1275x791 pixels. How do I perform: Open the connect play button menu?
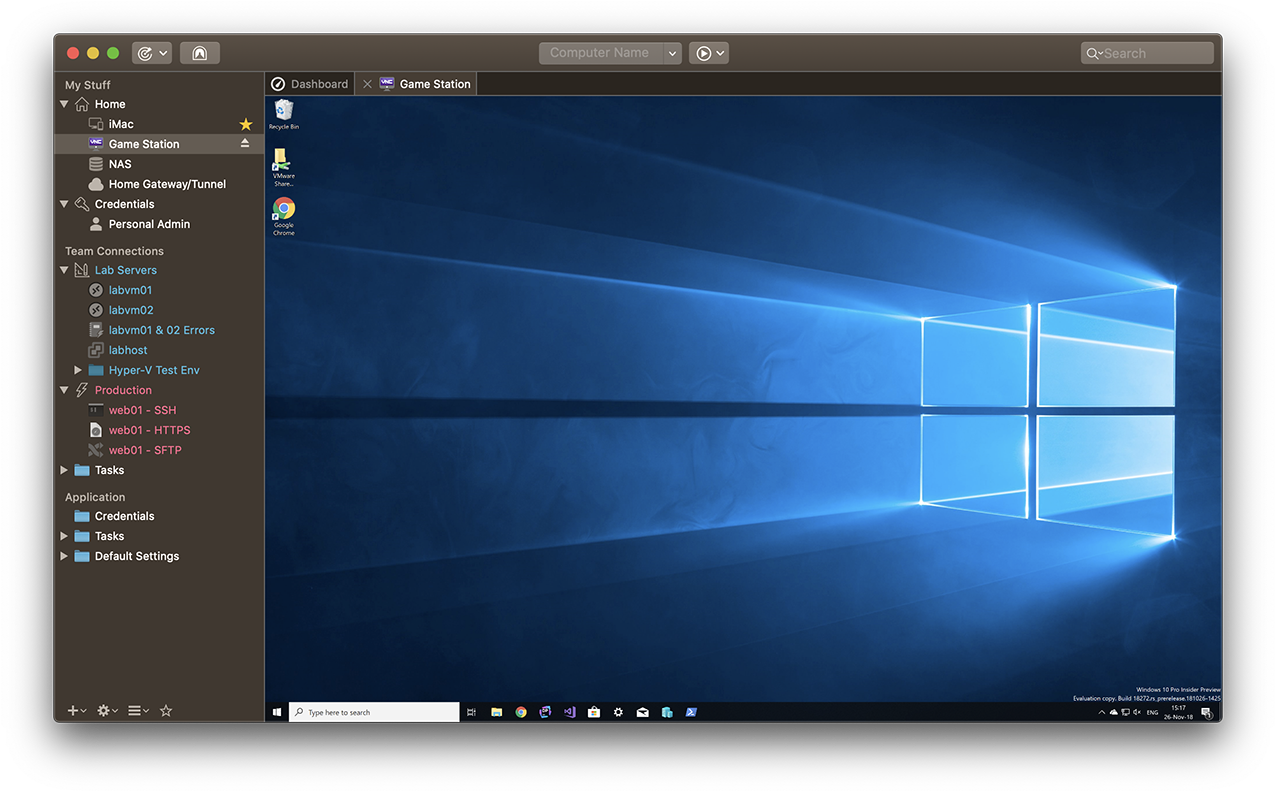(709, 53)
